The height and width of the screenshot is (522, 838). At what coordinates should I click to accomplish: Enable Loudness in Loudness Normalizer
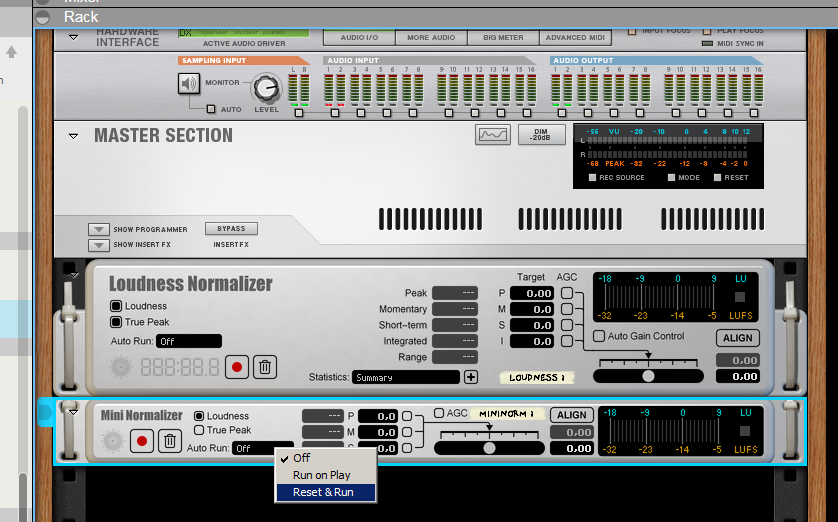(x=115, y=306)
